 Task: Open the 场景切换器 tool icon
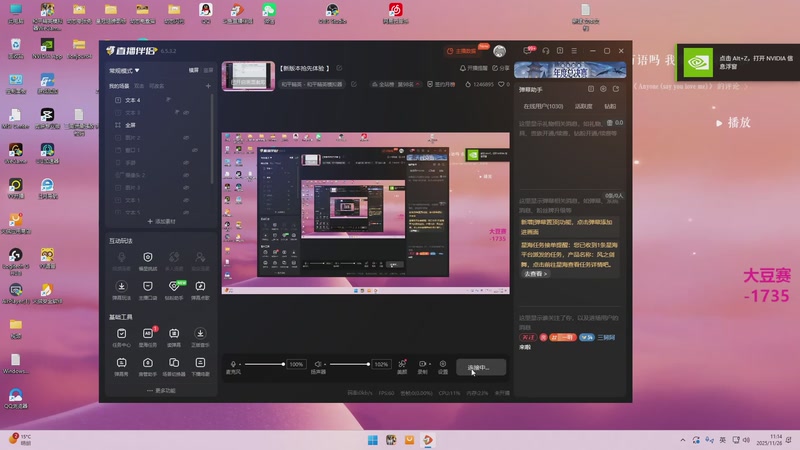[x=174, y=363]
